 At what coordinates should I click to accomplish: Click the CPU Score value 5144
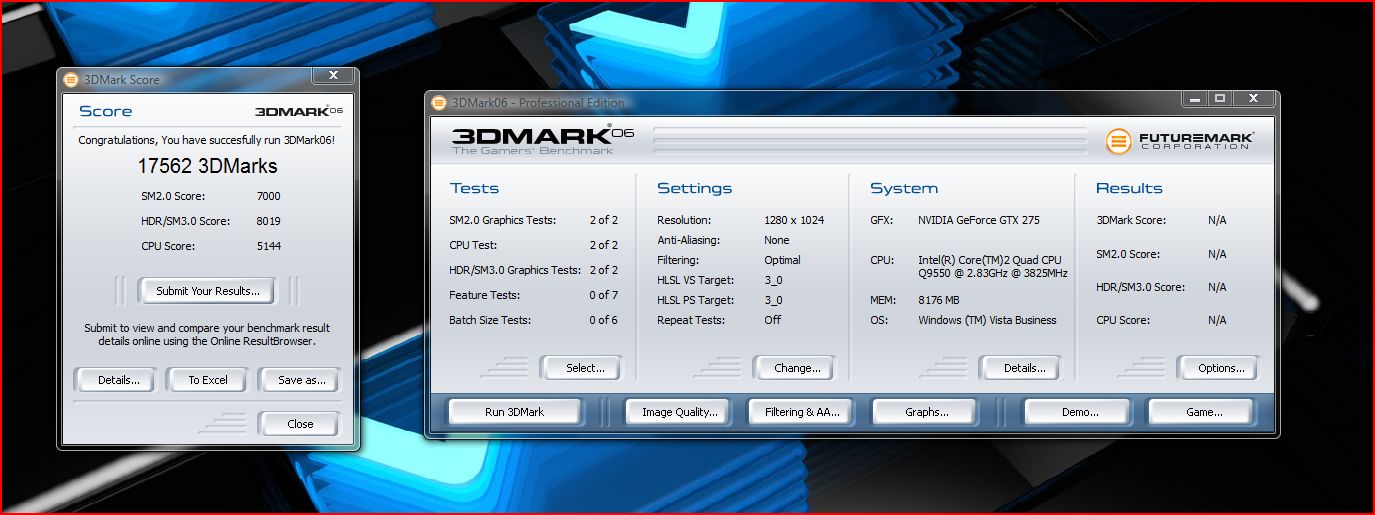268,246
